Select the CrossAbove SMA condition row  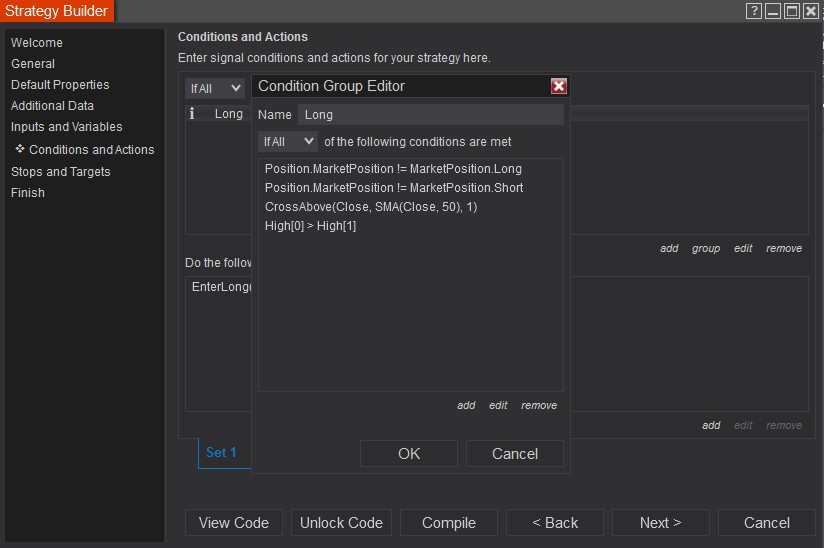click(371, 207)
